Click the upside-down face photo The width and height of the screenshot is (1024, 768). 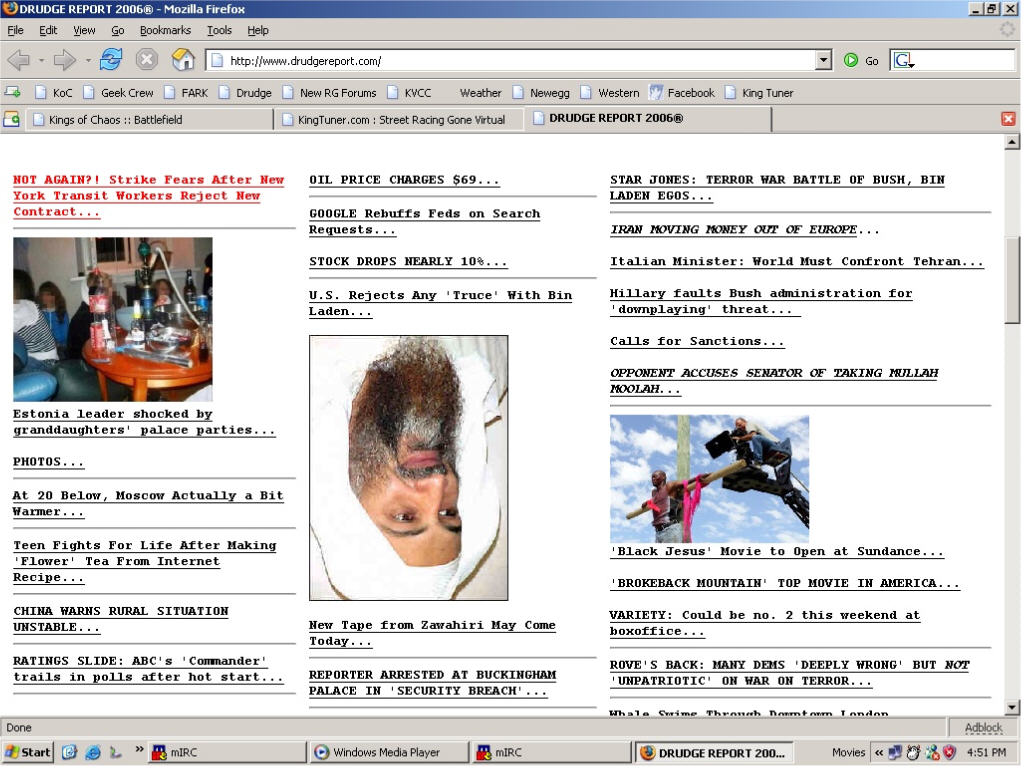409,468
